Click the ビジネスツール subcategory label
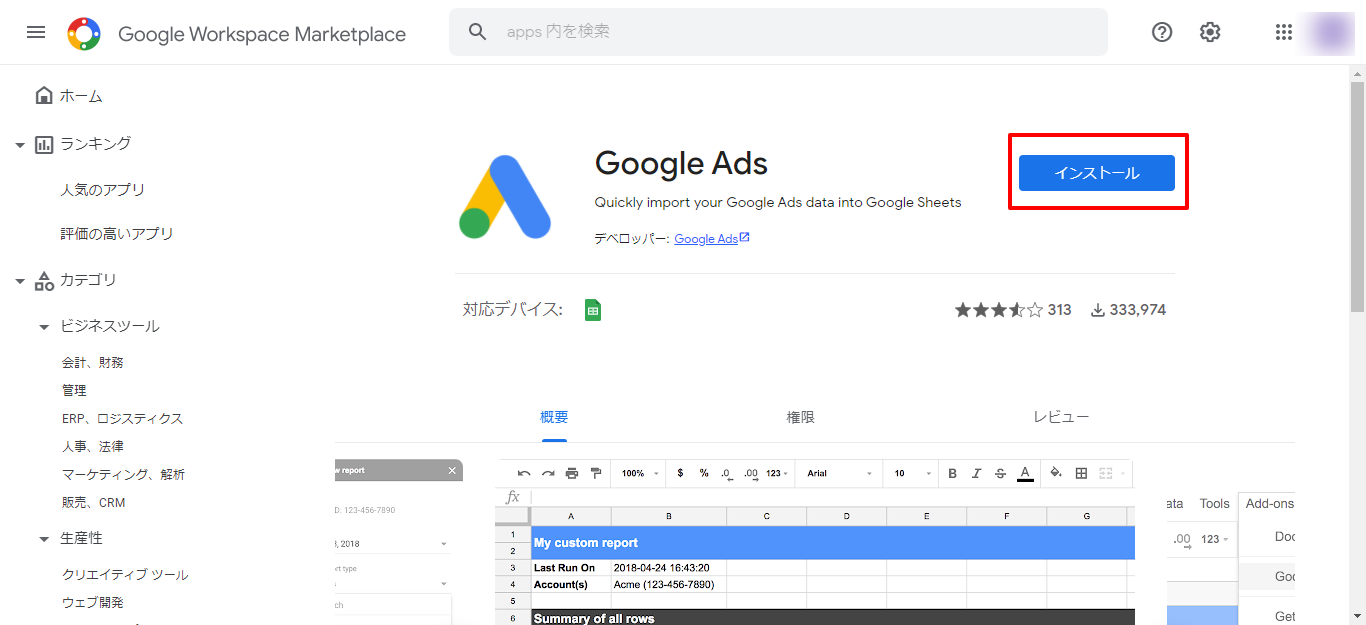This screenshot has width=1366, height=625. pyautogui.click(x=110, y=327)
